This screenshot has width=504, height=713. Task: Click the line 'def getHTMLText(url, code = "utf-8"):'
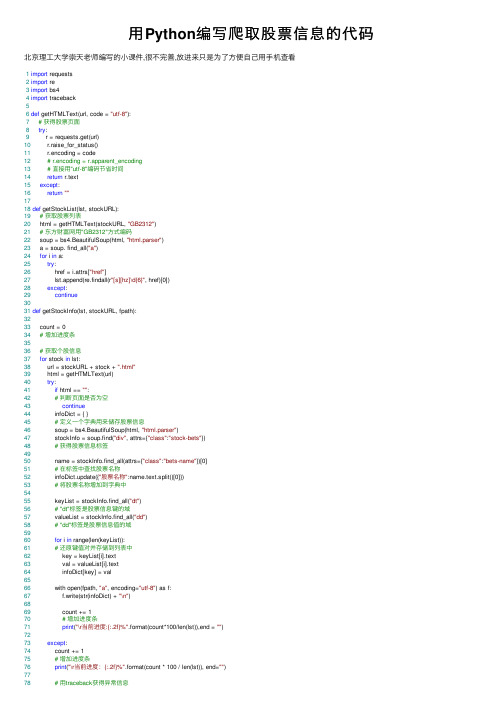click(81, 114)
